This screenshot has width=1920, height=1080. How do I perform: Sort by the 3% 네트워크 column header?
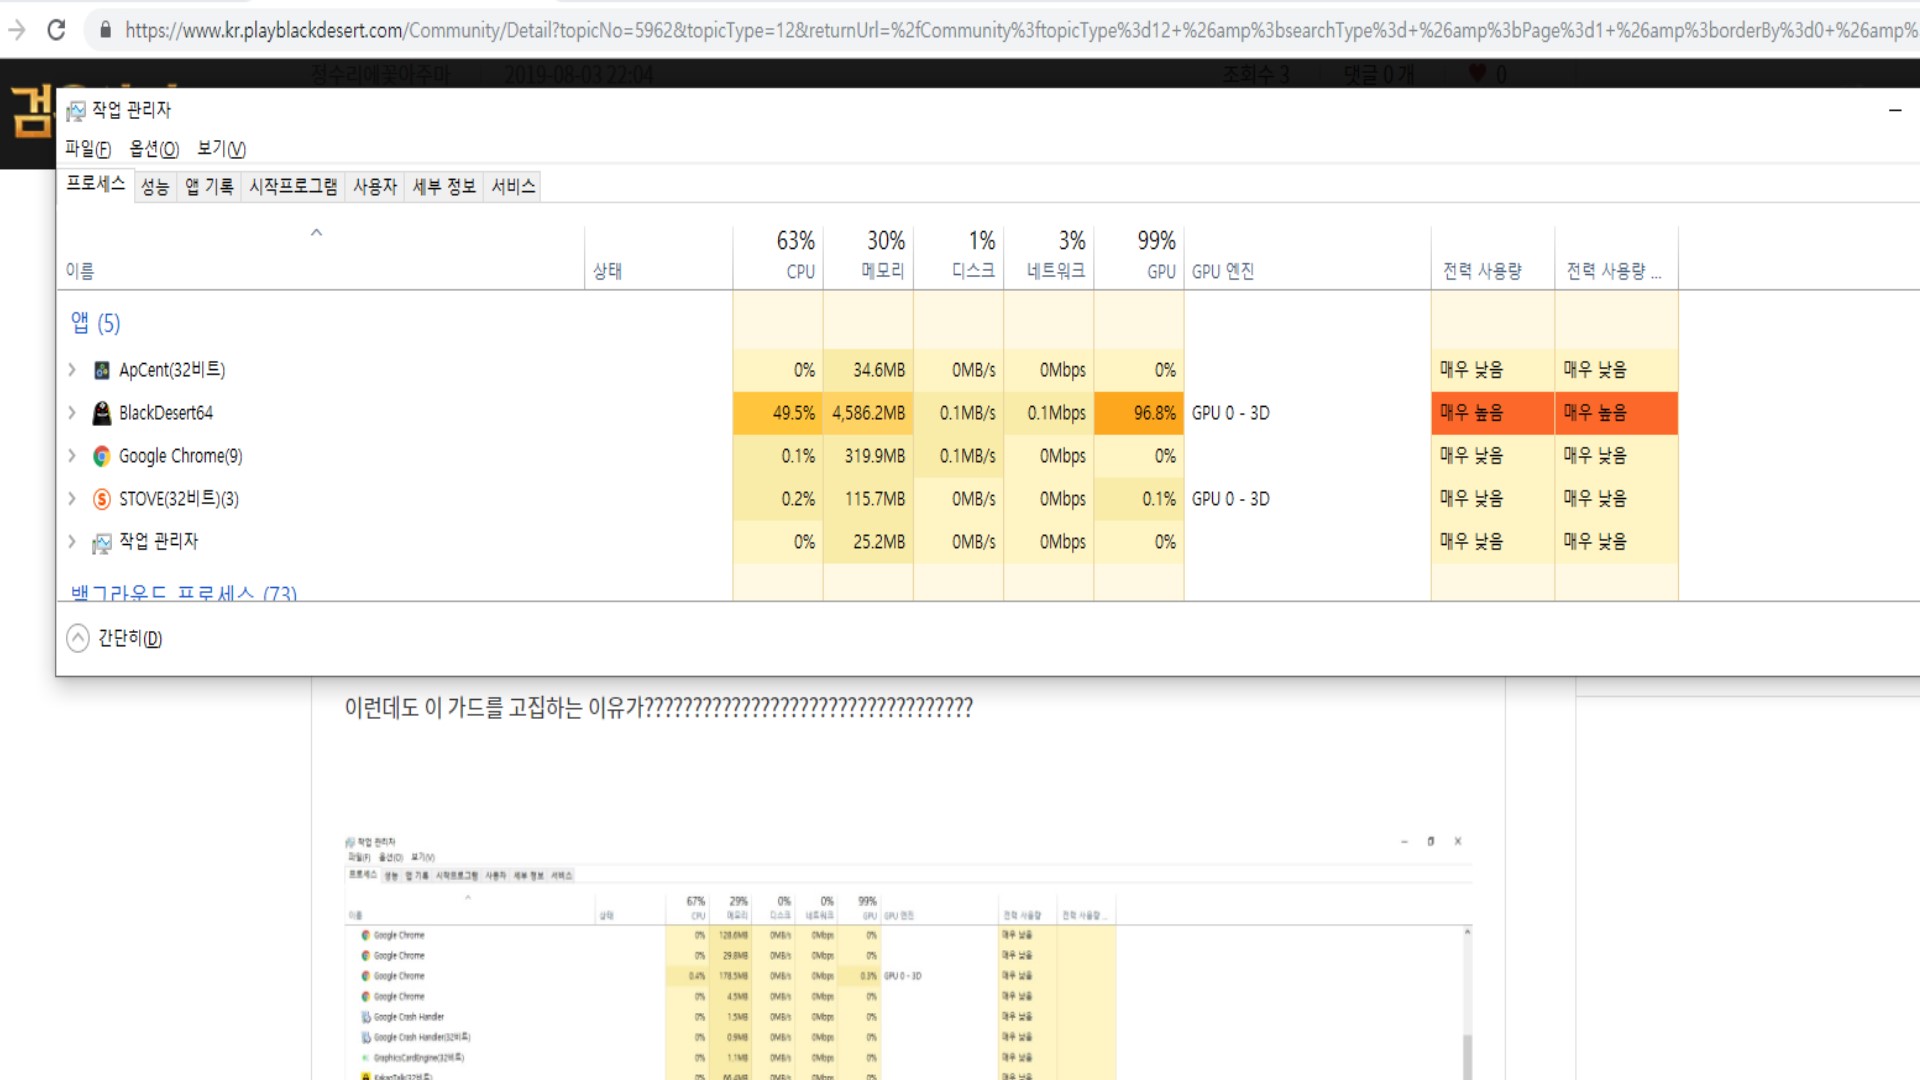point(1049,256)
